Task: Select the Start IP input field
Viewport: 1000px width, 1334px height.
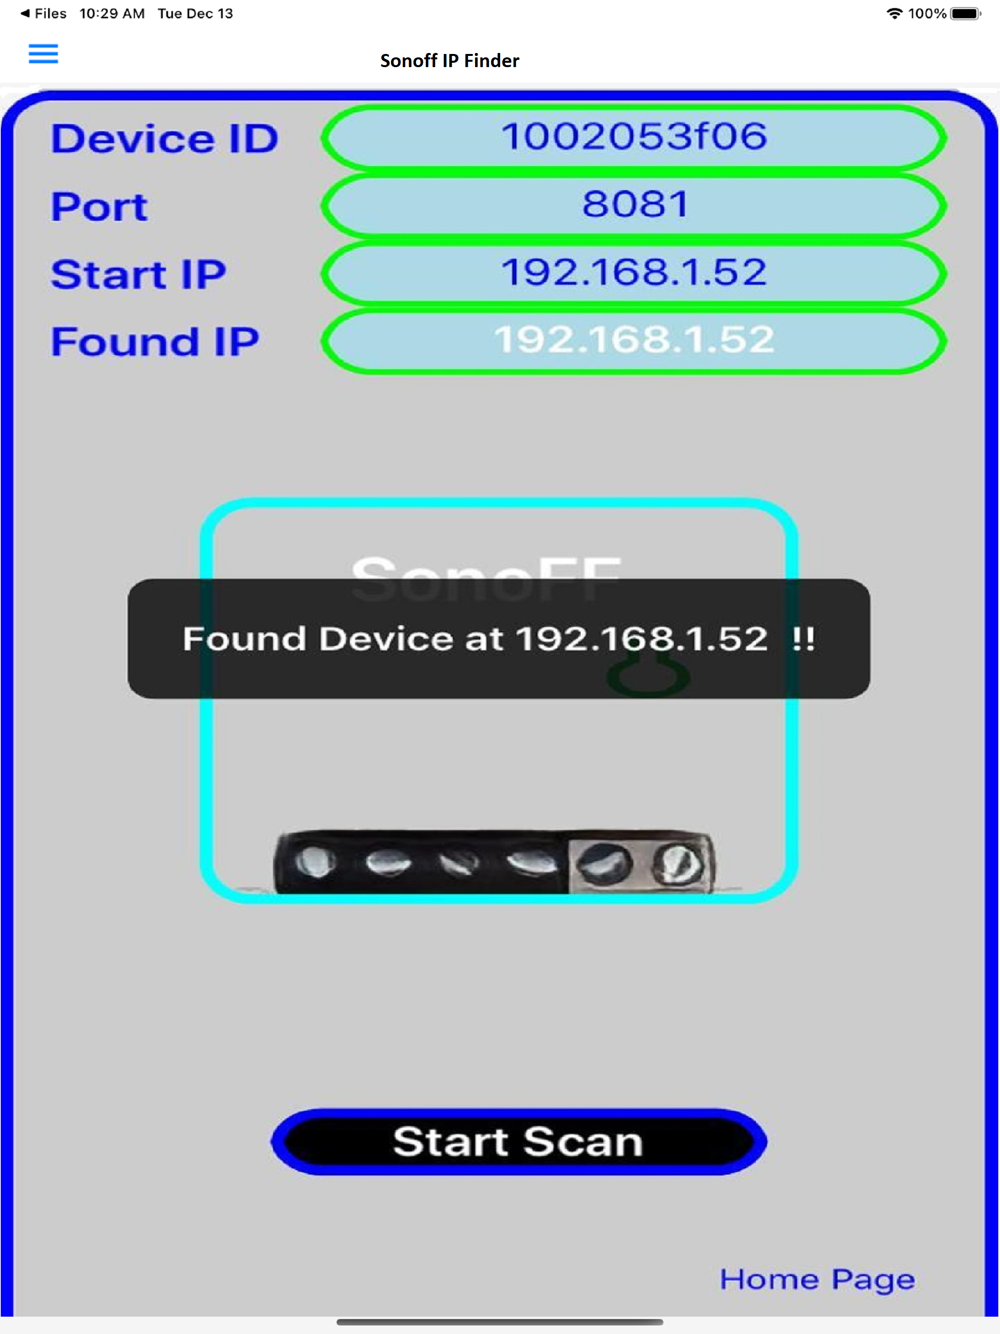Action: tap(634, 274)
